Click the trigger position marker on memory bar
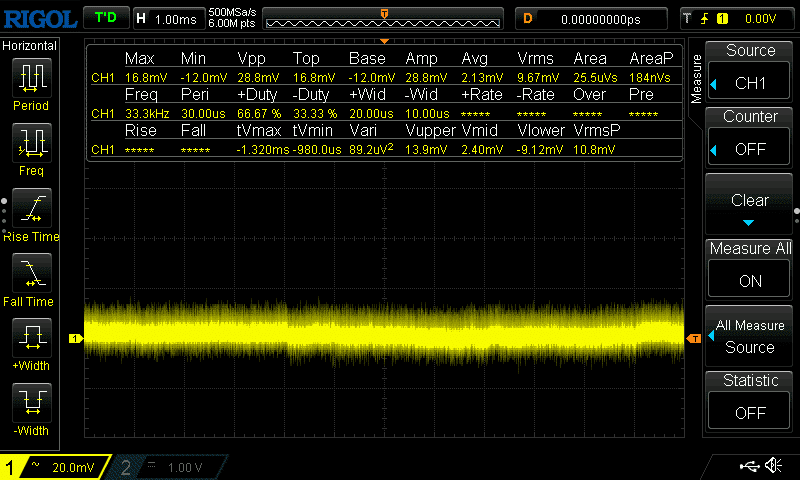Screen dimensions: 800x480 [384, 14]
